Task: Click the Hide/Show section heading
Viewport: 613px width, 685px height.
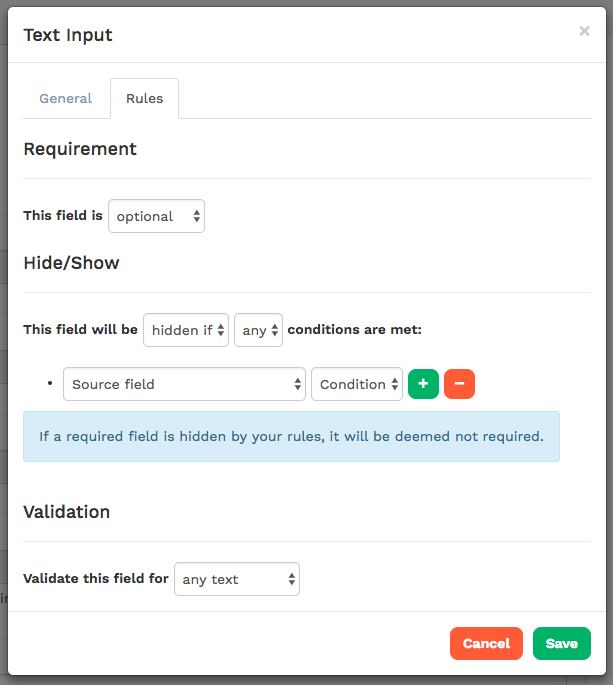Action: (x=71, y=263)
